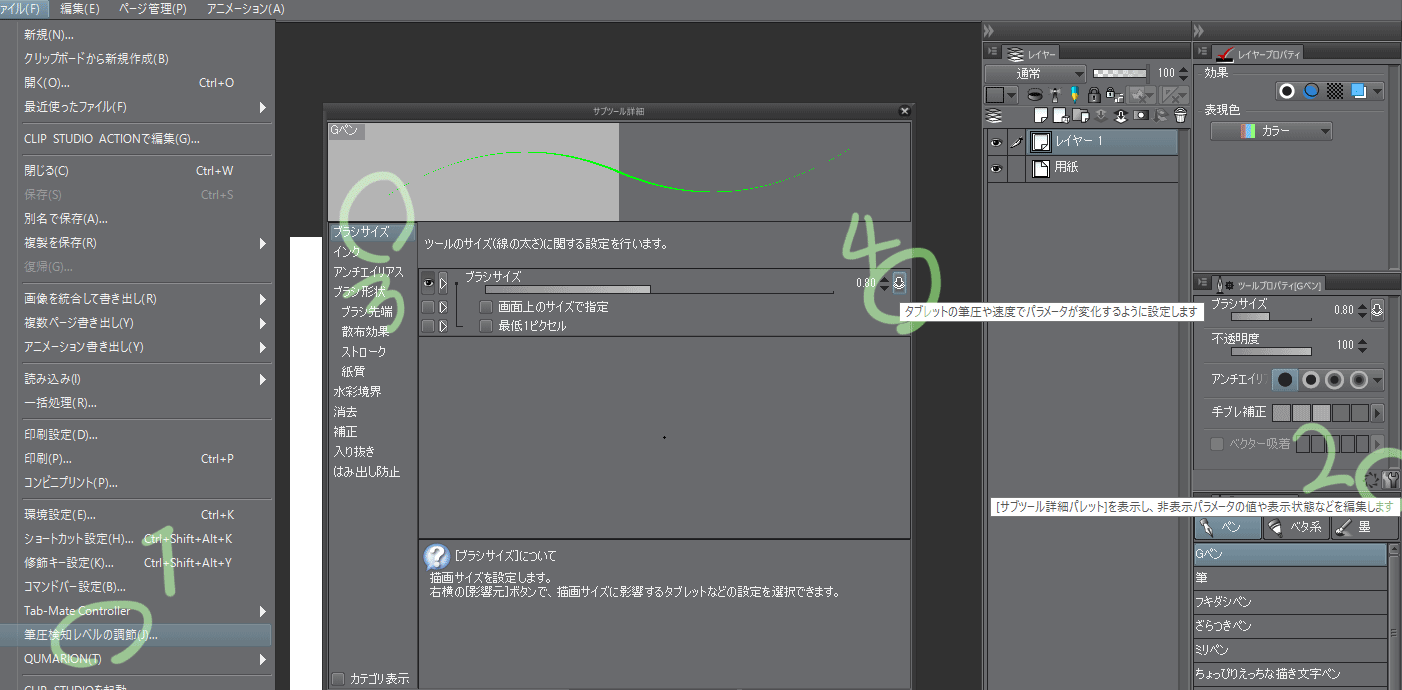Image resolution: width=1402 pixels, height=690 pixels.
Task: Click the brush size pressure button in Tool Property
Action: tap(1377, 310)
